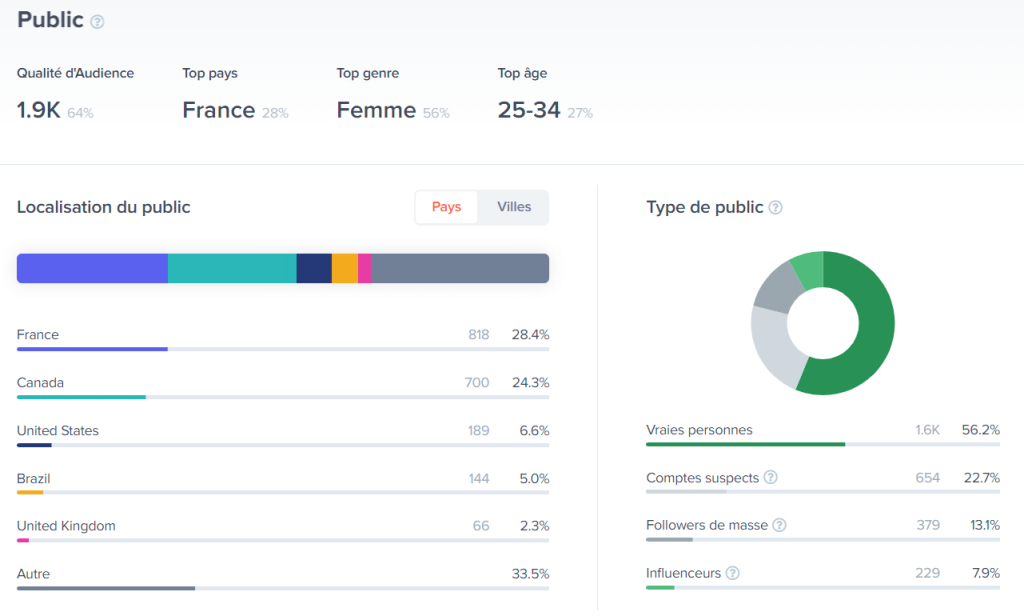Click the help icon next to Public heading

pos(97,22)
